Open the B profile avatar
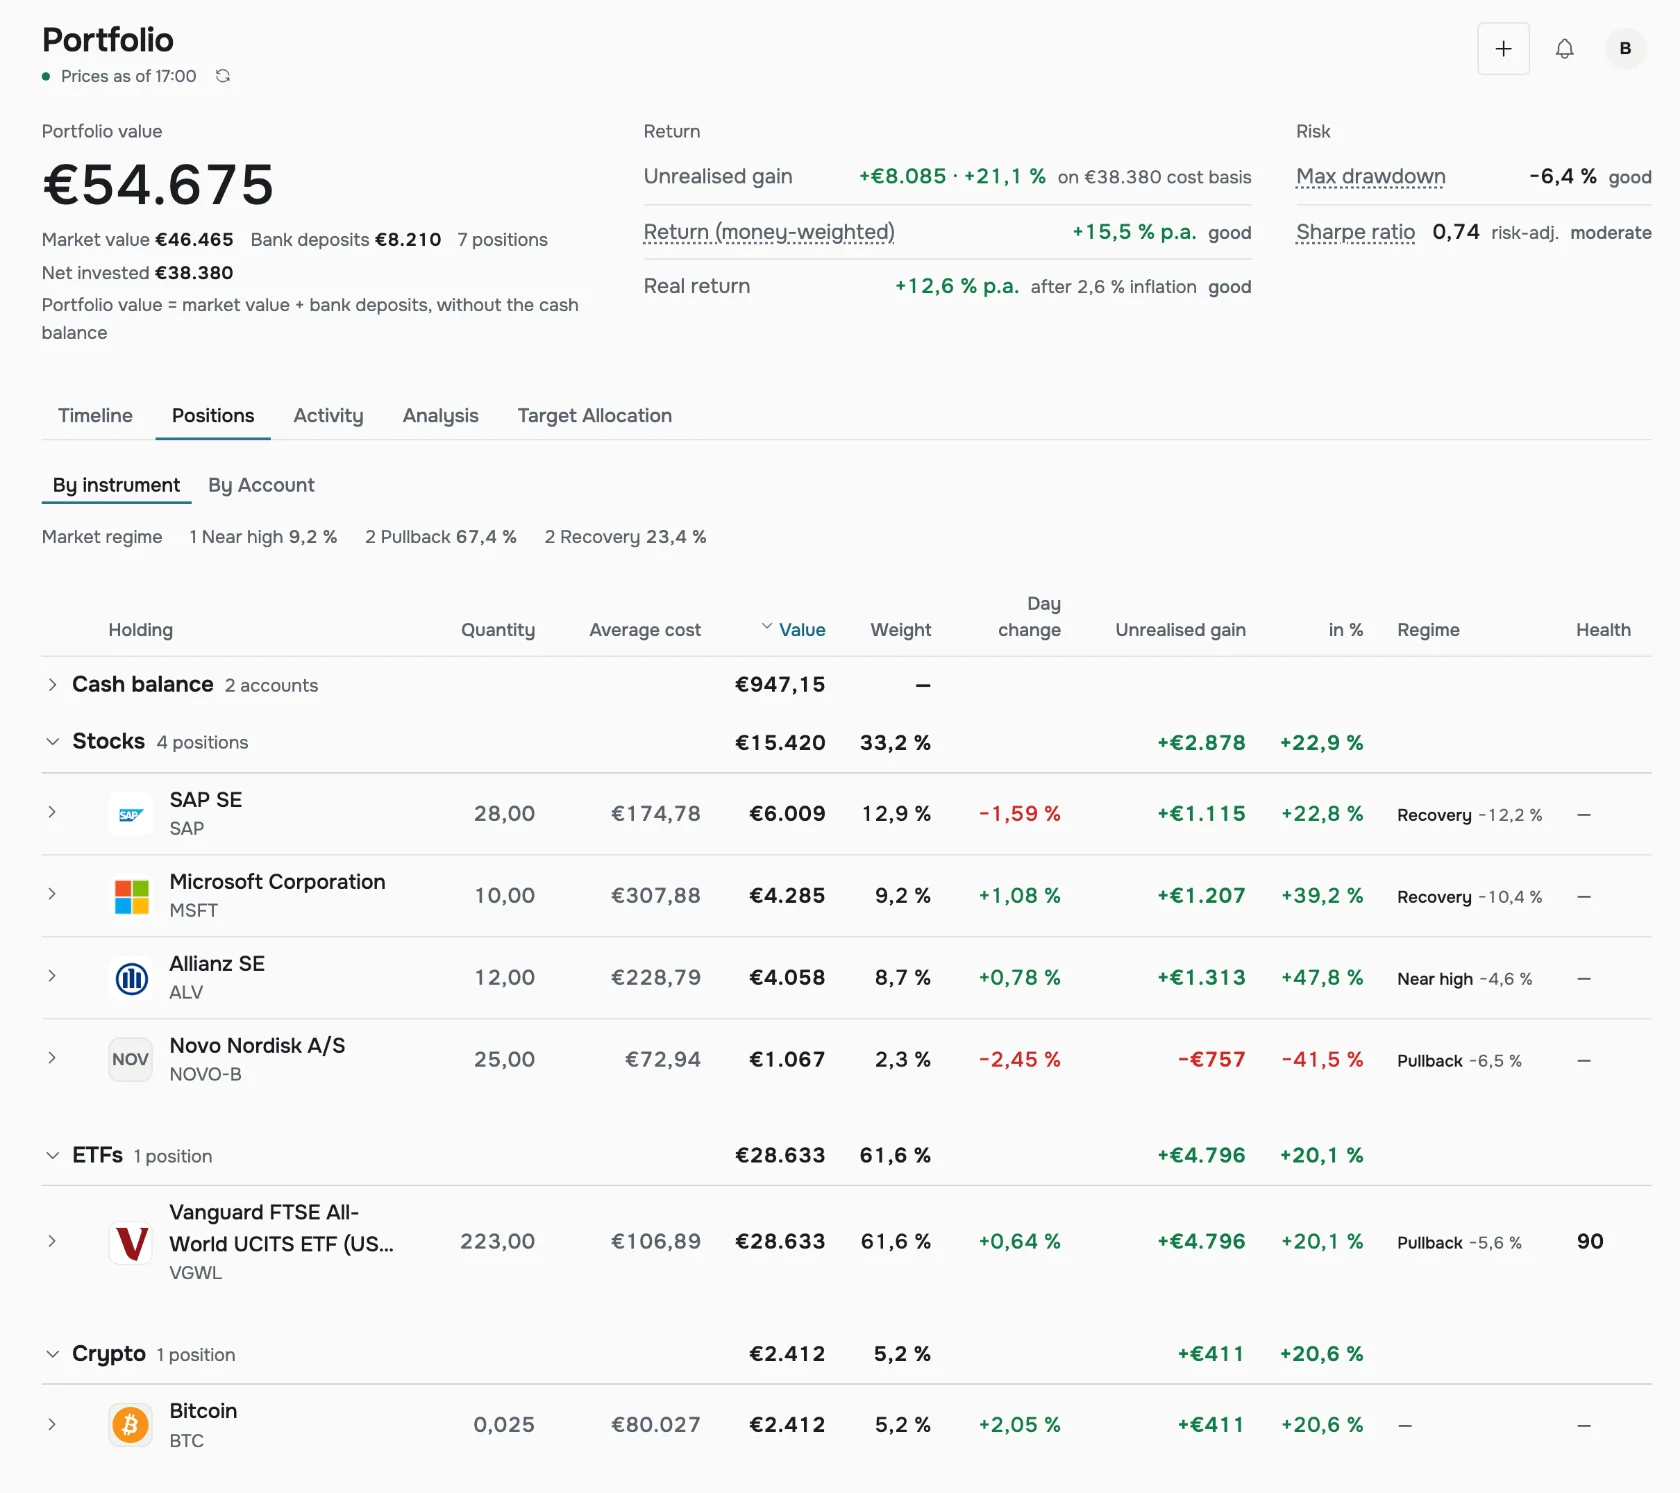Screen dimensions: 1680x1493 [1625, 48]
